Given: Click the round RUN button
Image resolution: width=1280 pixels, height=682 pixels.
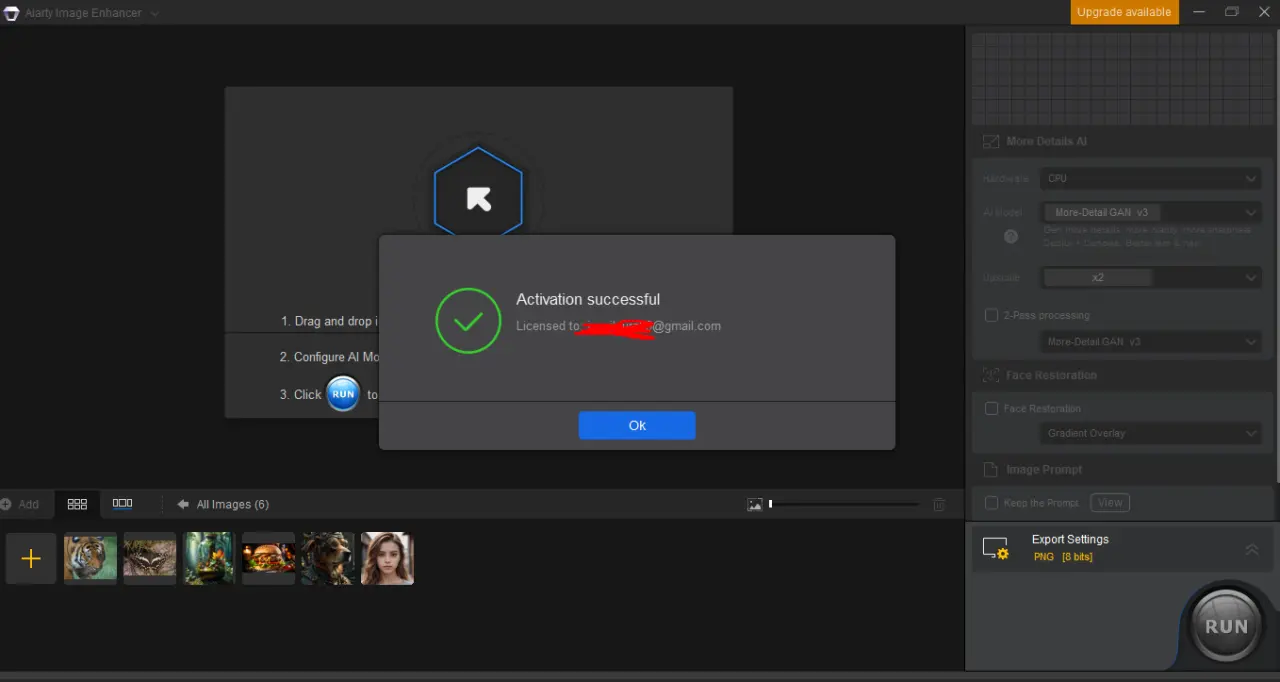Looking at the screenshot, I should tap(1226, 626).
